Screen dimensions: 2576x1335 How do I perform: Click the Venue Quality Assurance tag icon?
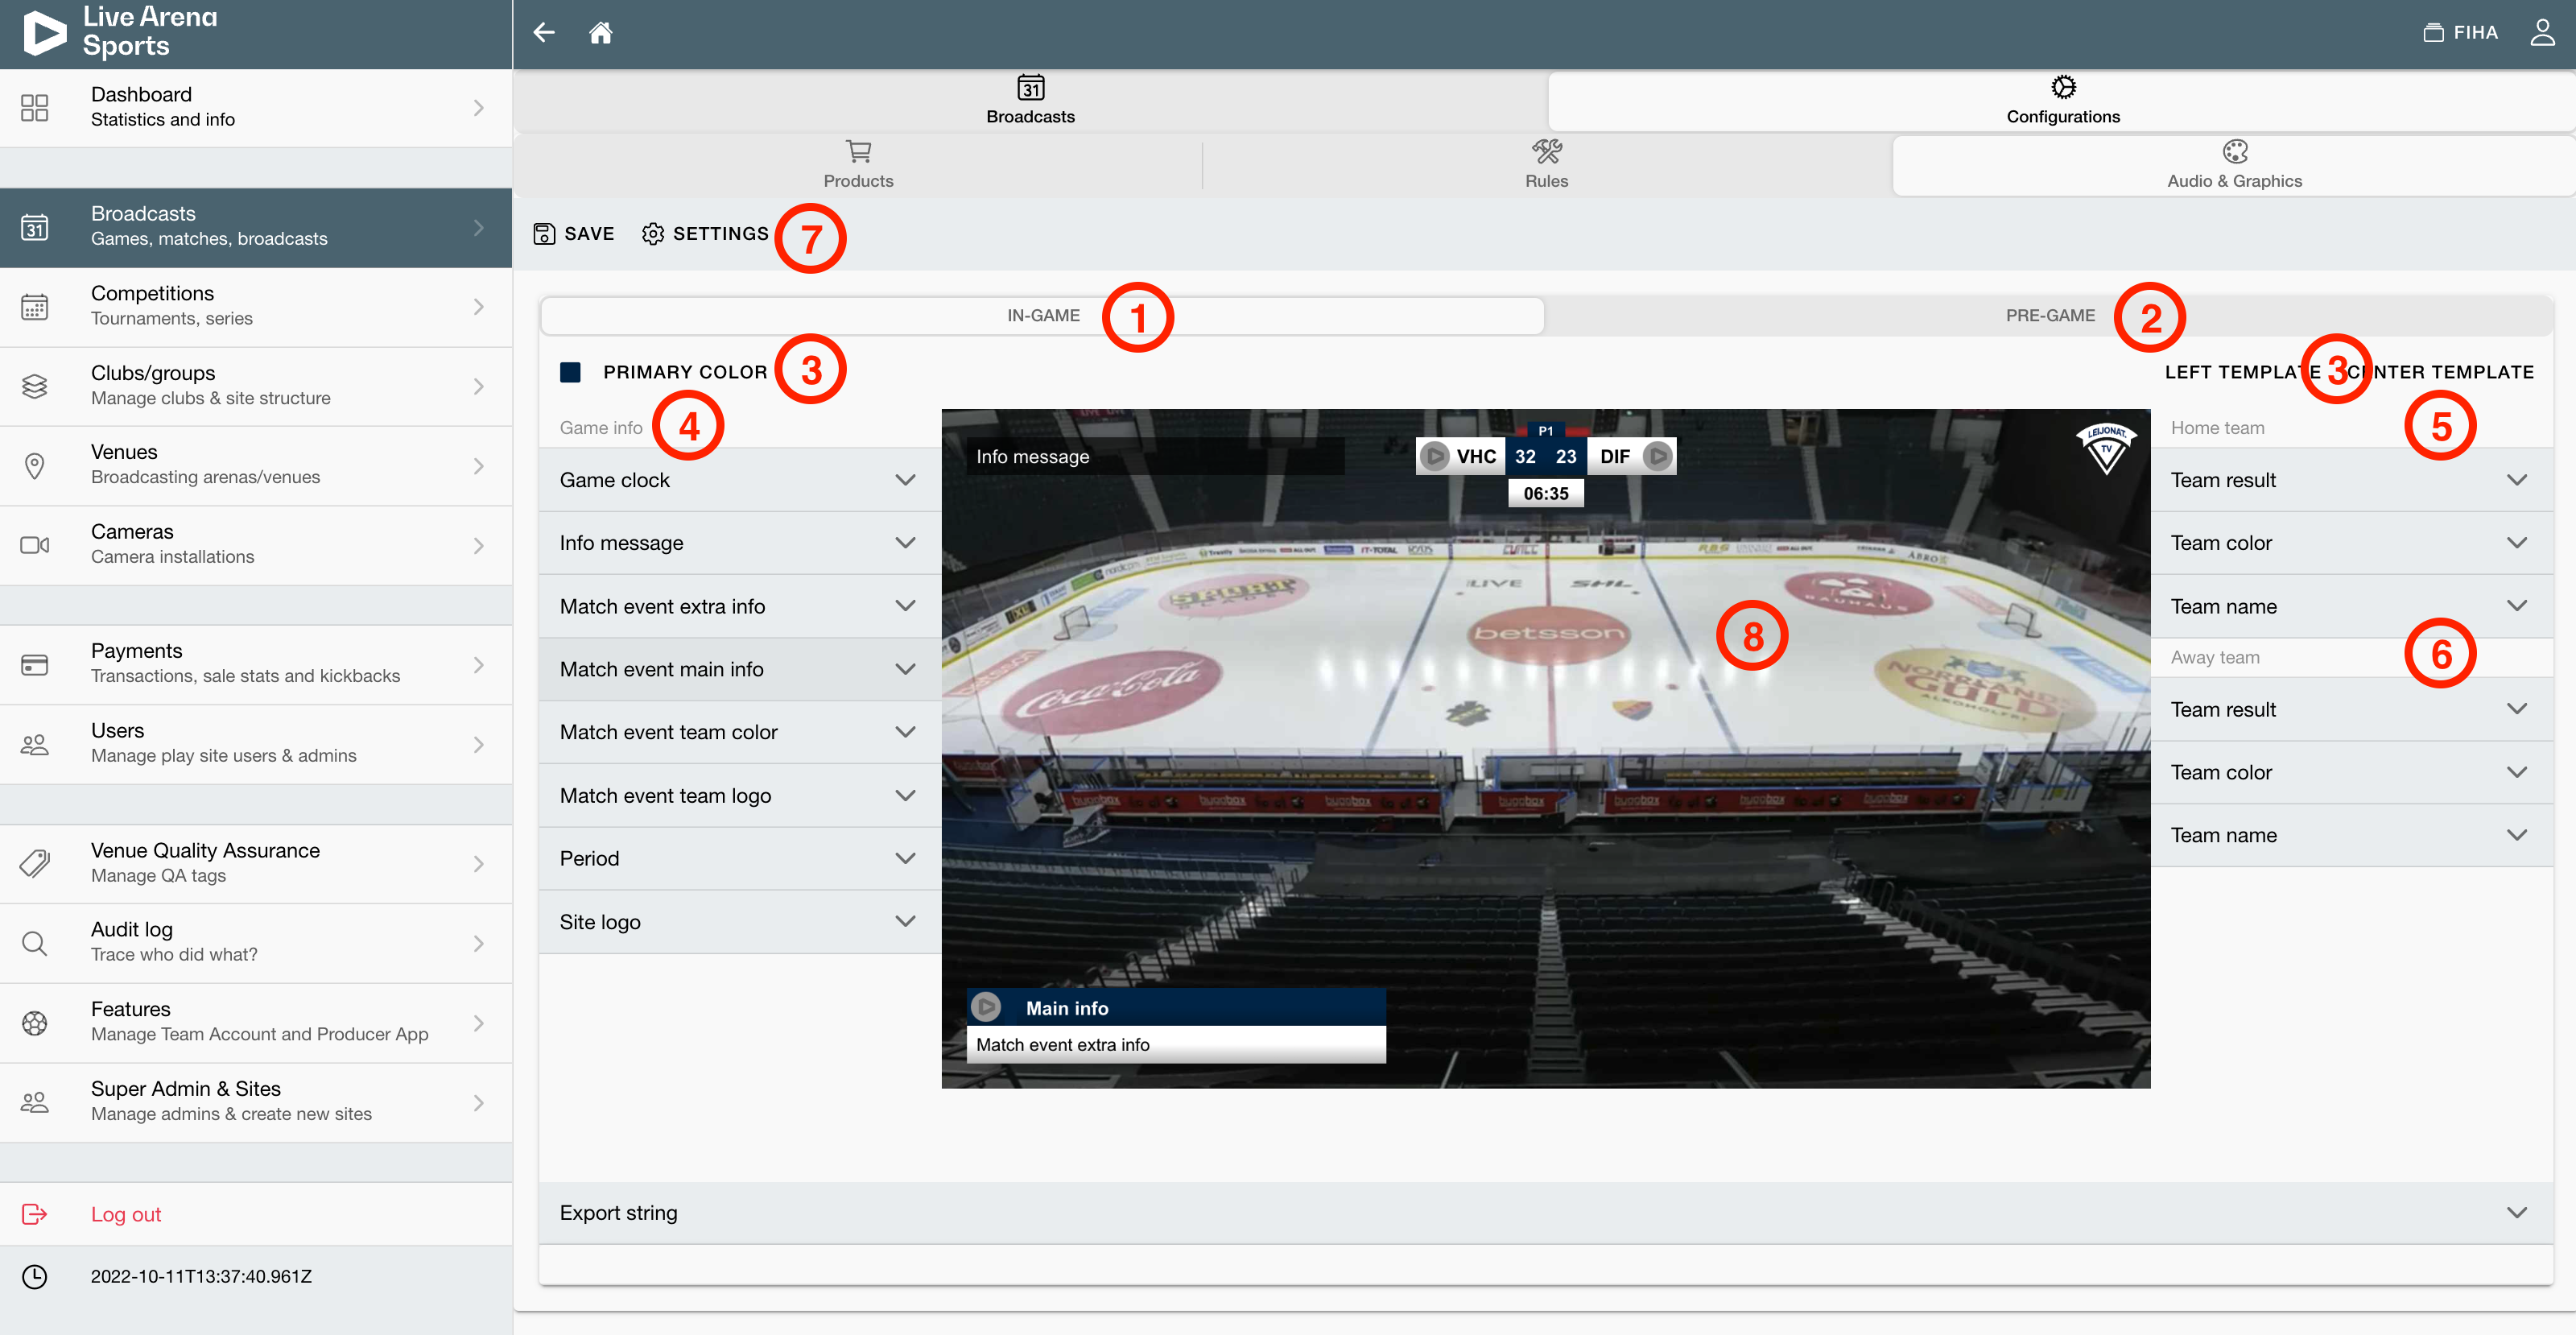tap(35, 864)
